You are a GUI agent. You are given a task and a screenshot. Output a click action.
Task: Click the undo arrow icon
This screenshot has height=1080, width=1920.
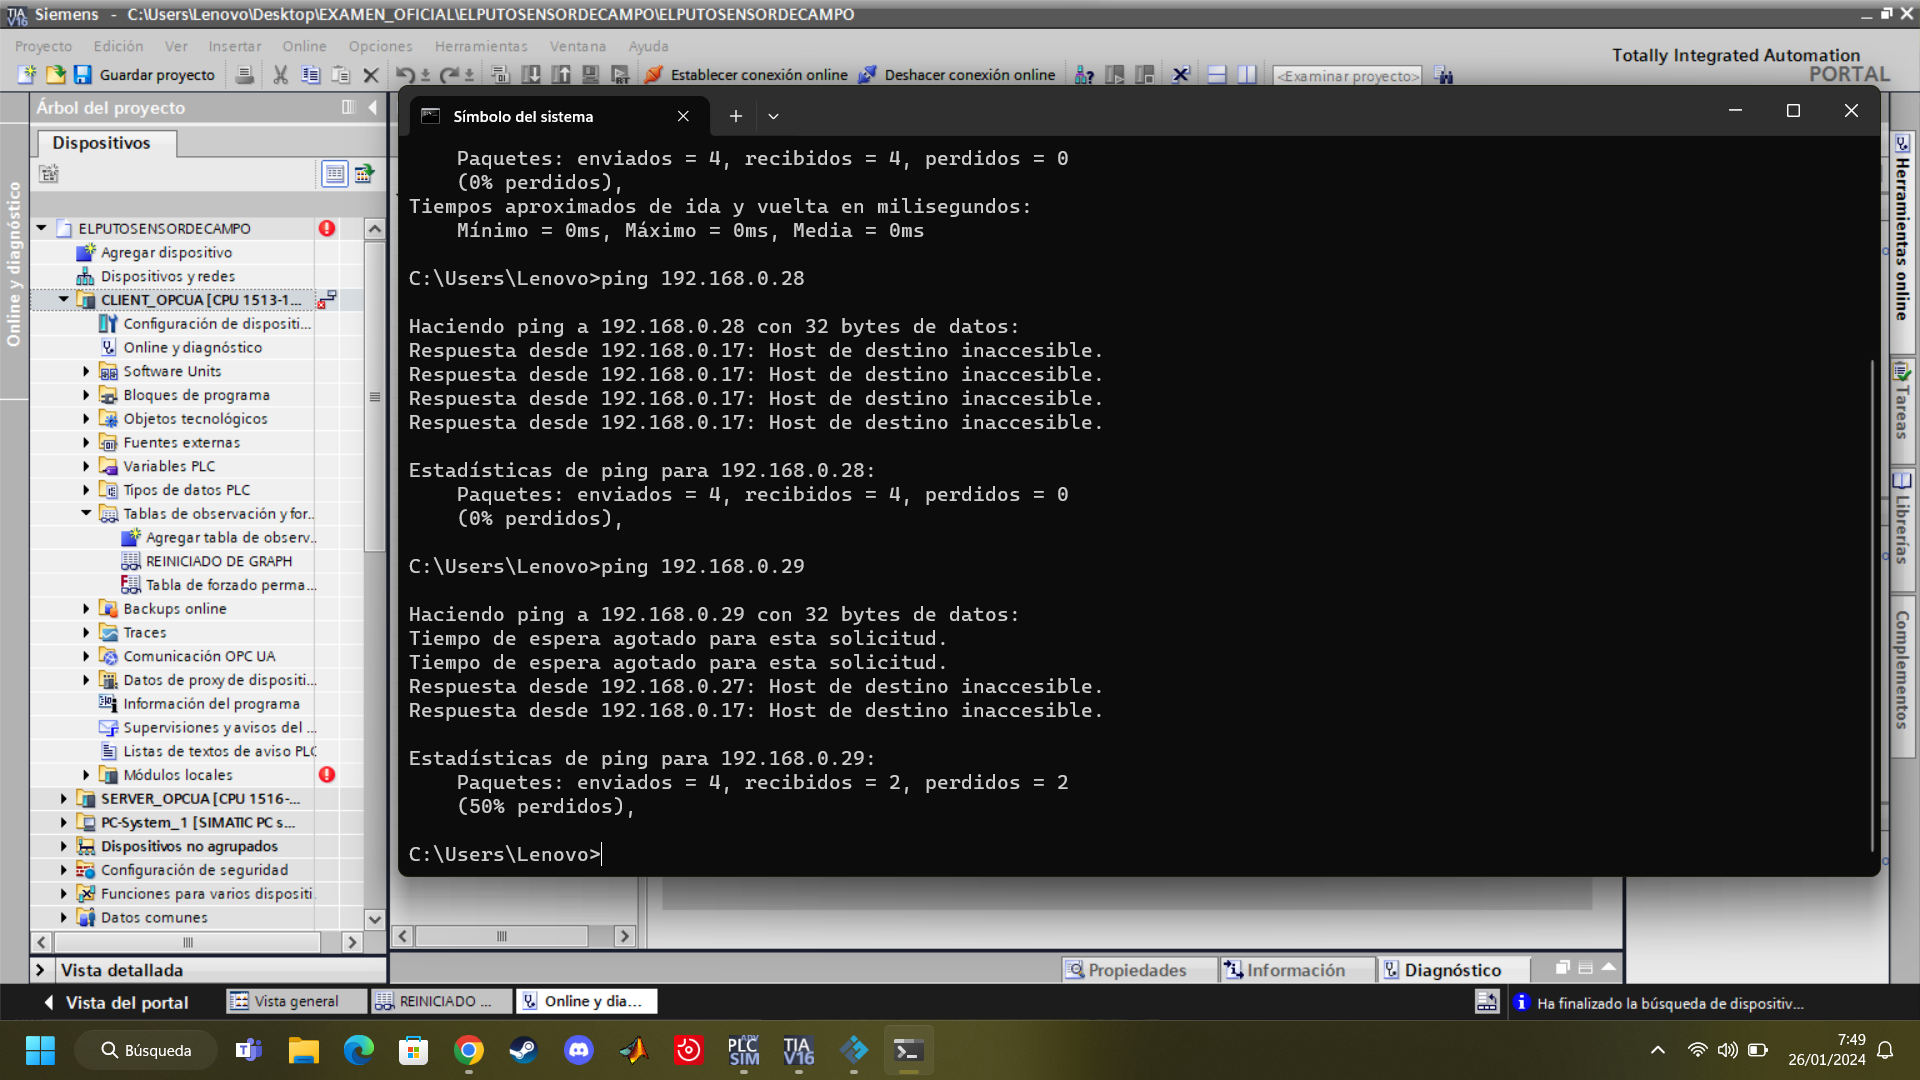[x=404, y=75]
